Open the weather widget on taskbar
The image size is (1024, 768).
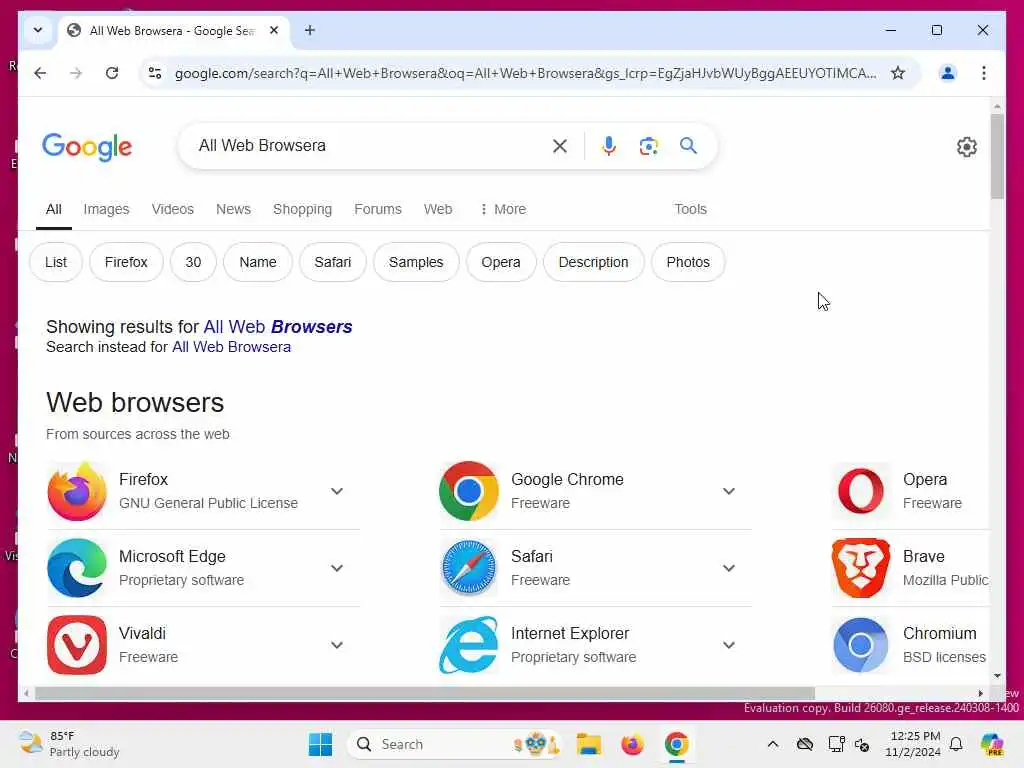[69, 744]
